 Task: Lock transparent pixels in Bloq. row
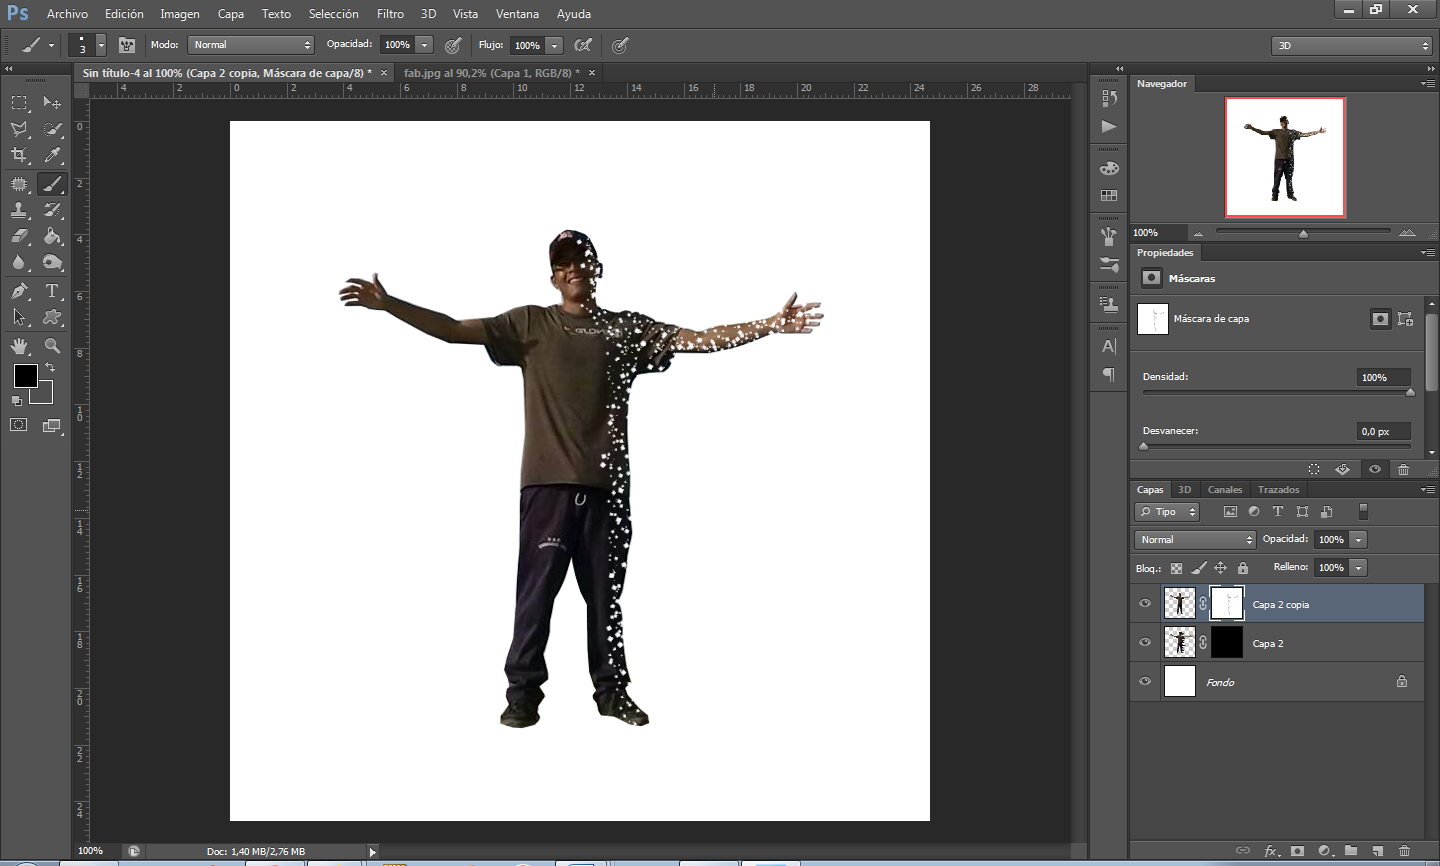(x=1176, y=568)
